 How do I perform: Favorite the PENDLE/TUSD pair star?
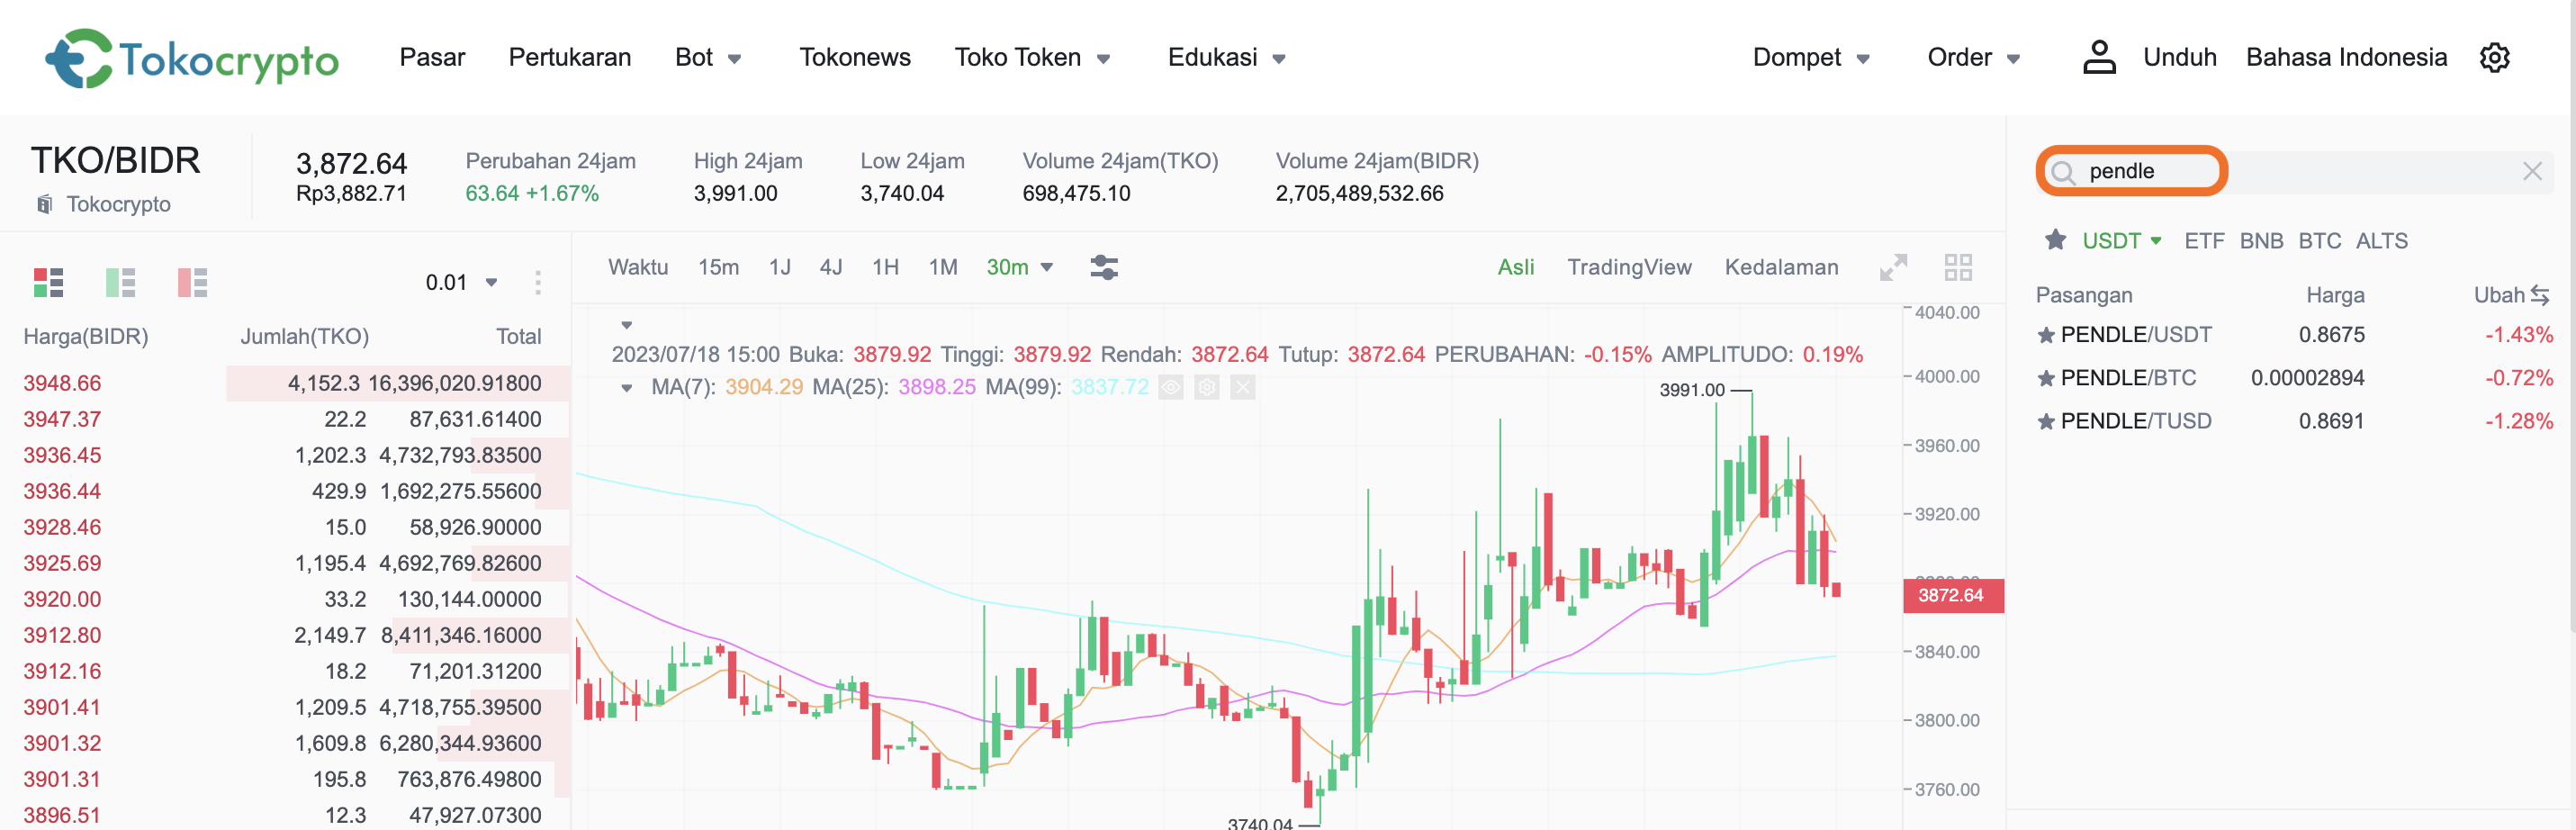2046,422
